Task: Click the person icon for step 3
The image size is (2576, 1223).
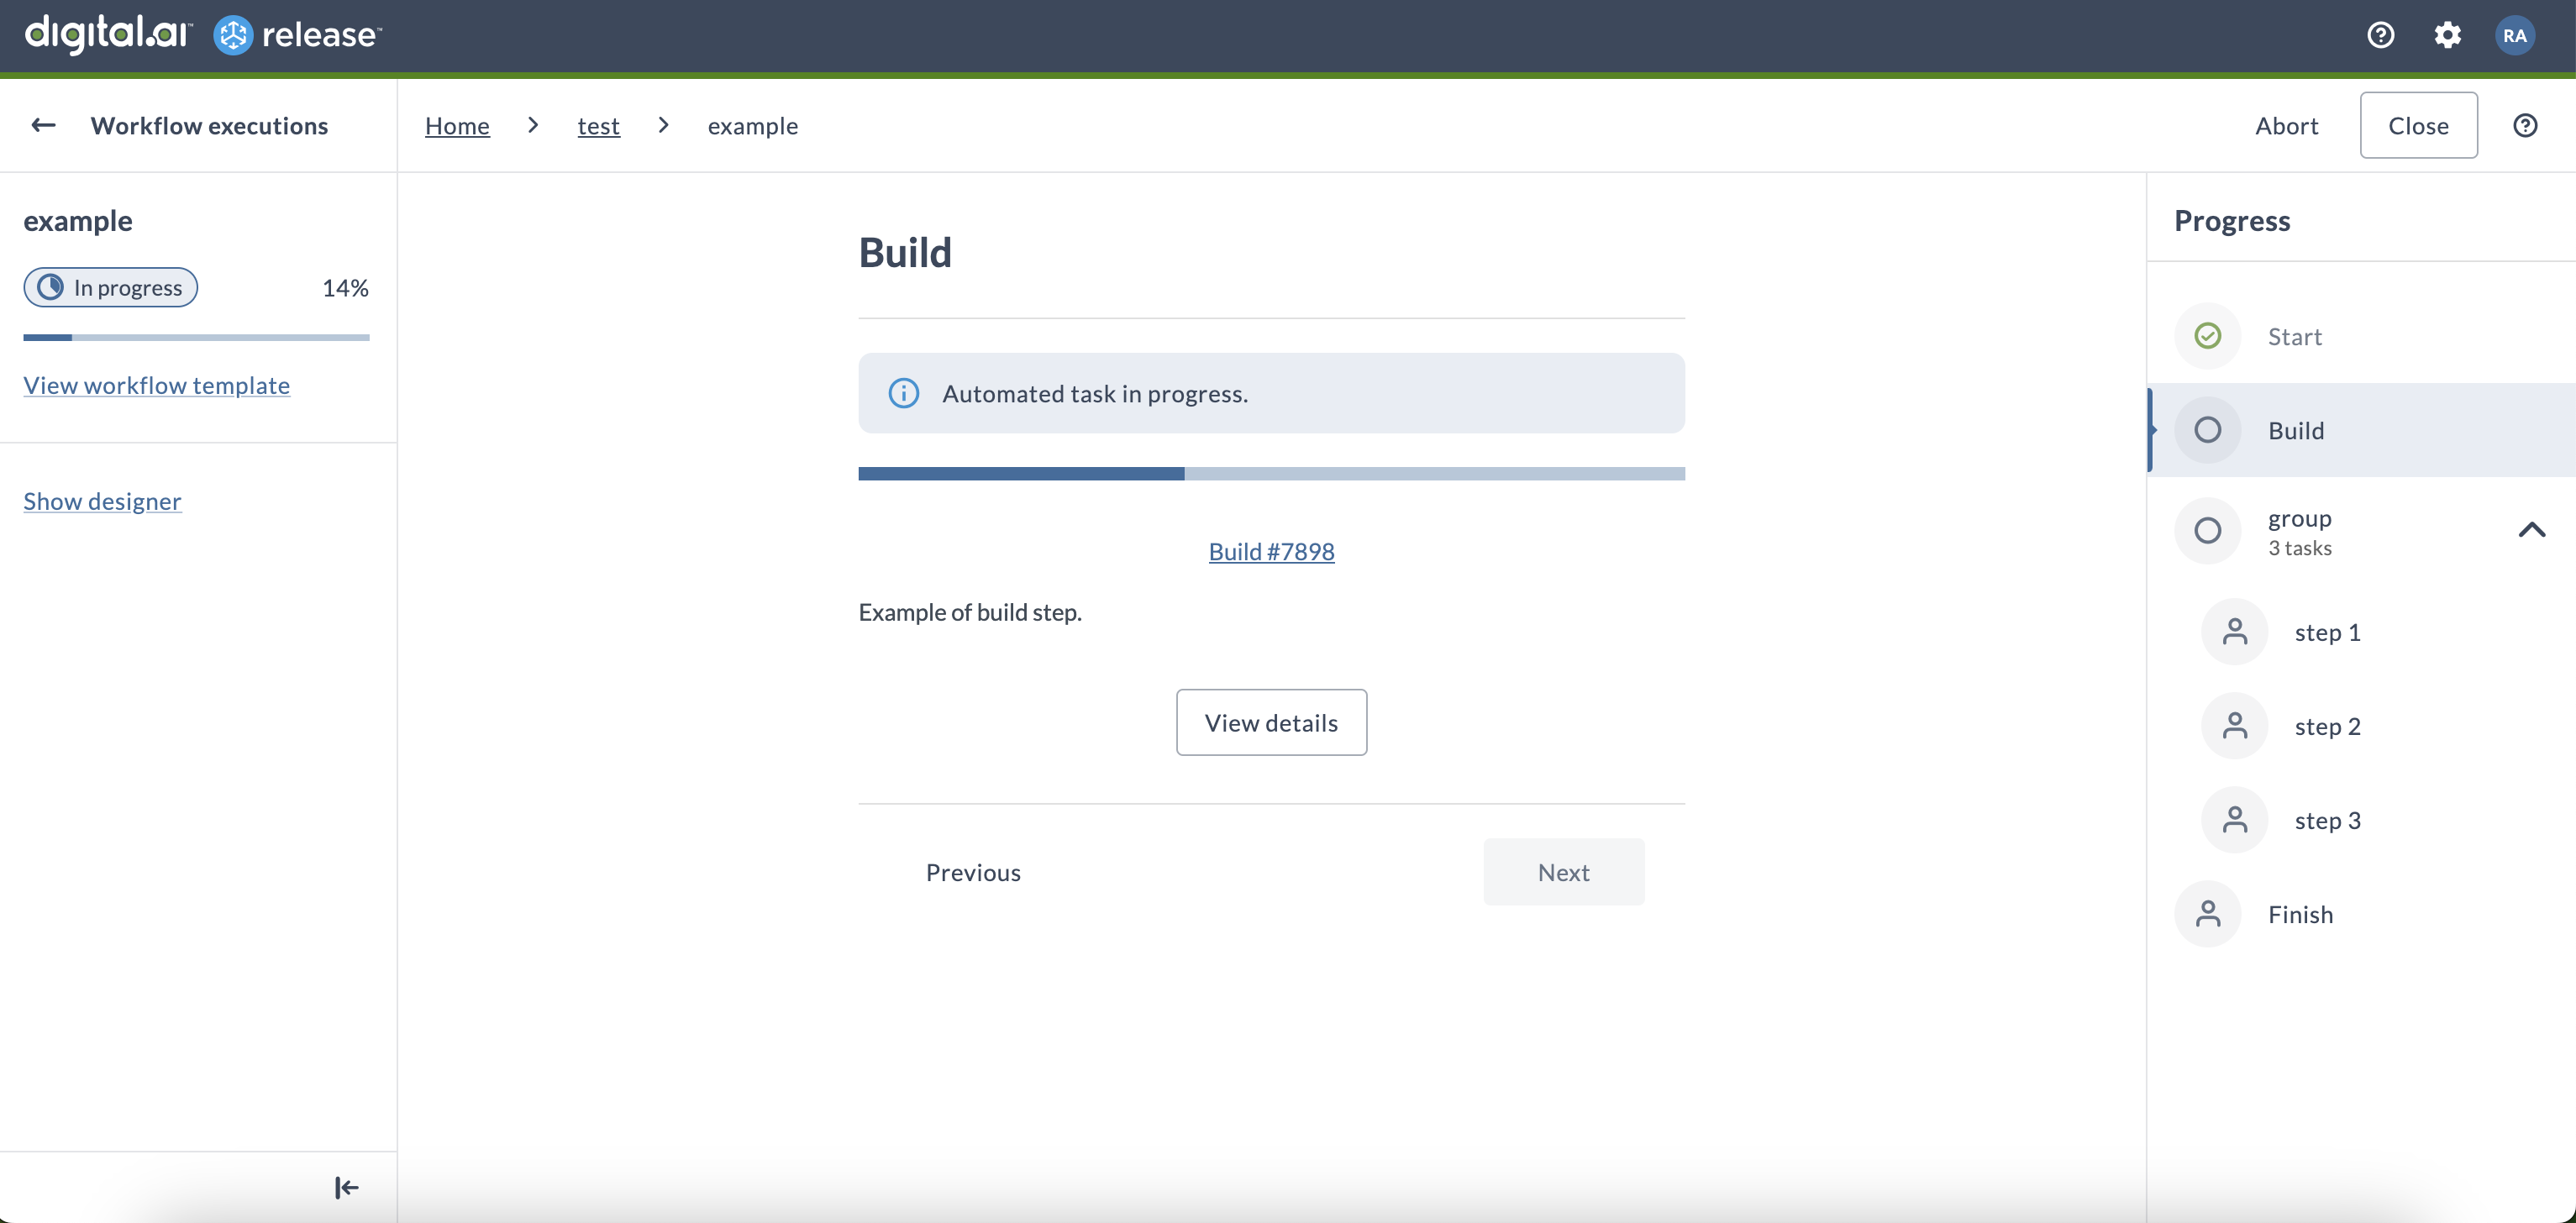Action: click(2234, 820)
